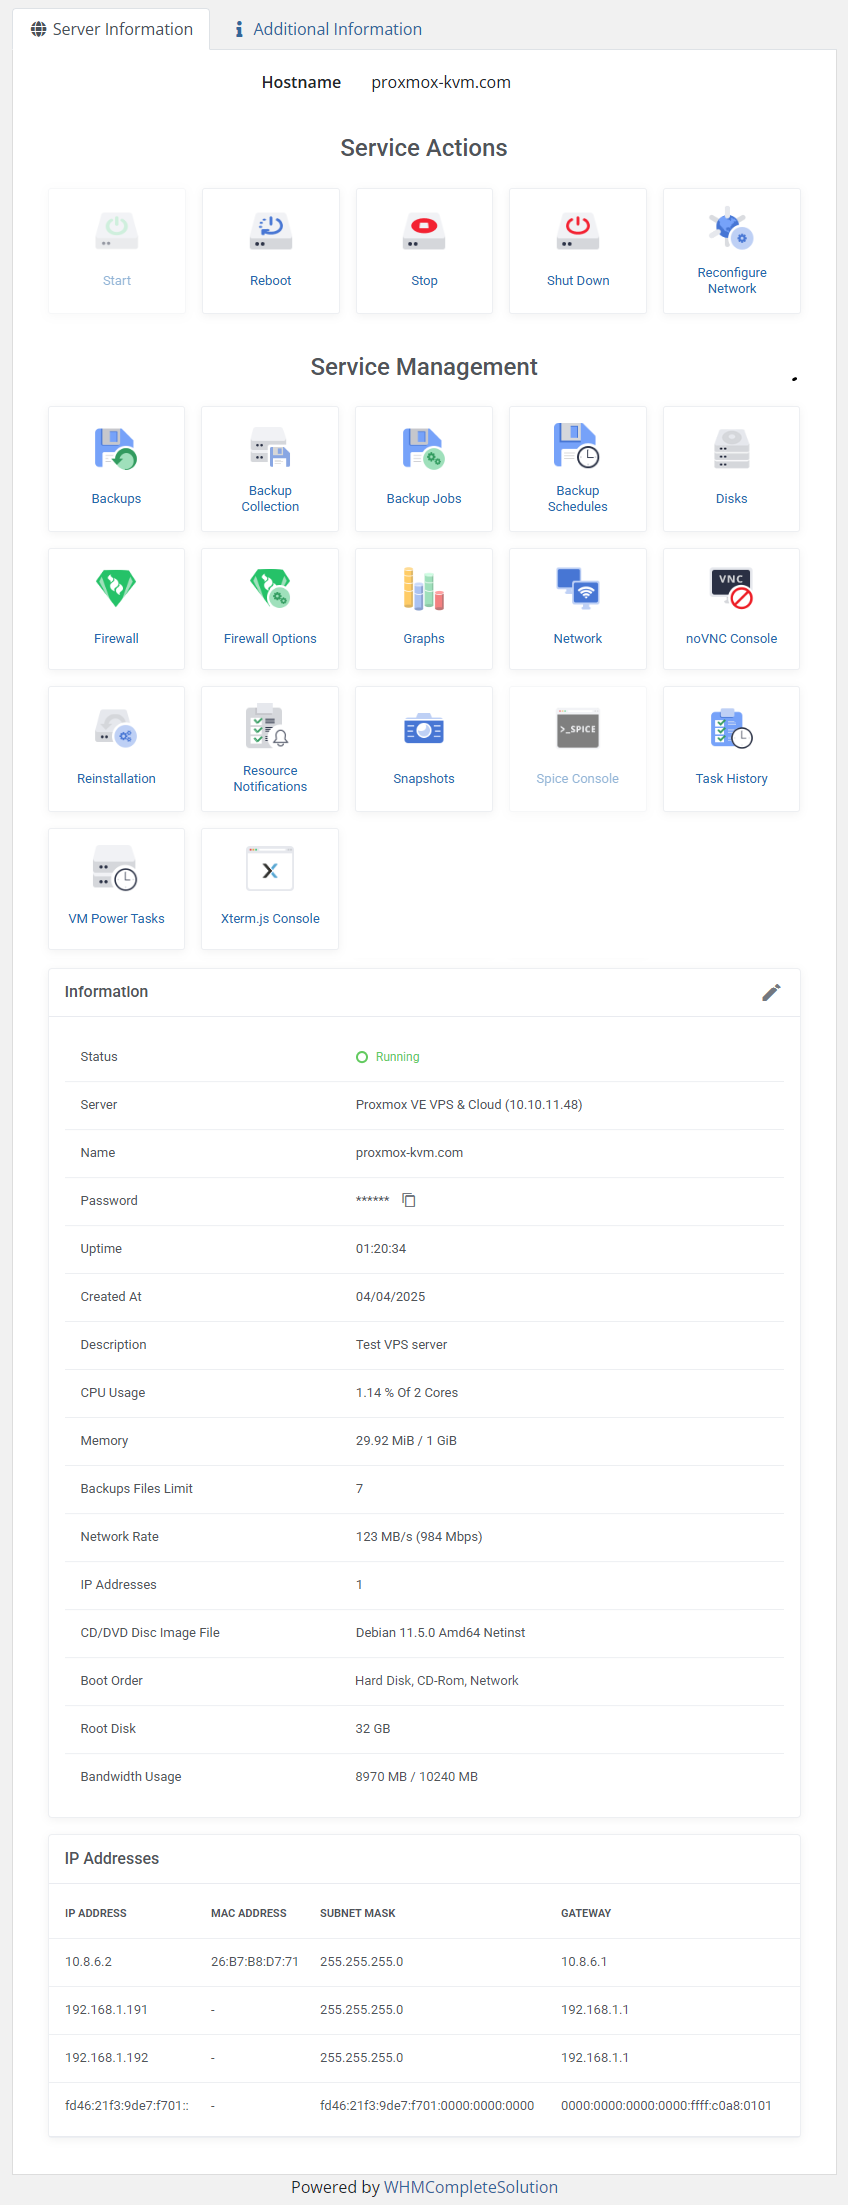Click the Shut Down power icon

coord(578,231)
